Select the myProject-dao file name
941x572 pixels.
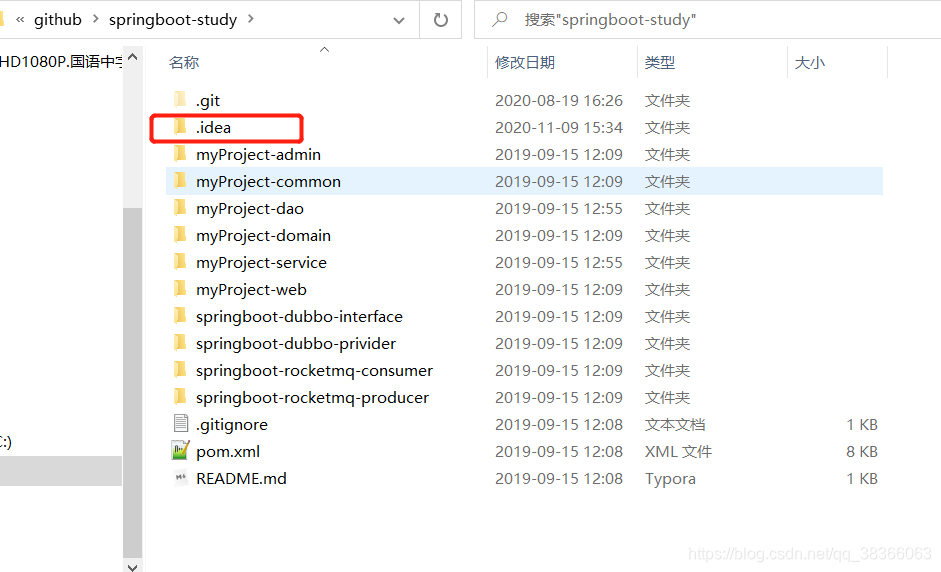(x=250, y=208)
